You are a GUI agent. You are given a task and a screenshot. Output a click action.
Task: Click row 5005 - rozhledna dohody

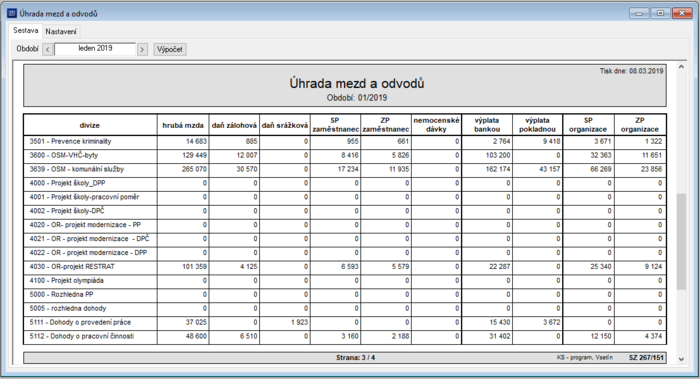click(345, 308)
